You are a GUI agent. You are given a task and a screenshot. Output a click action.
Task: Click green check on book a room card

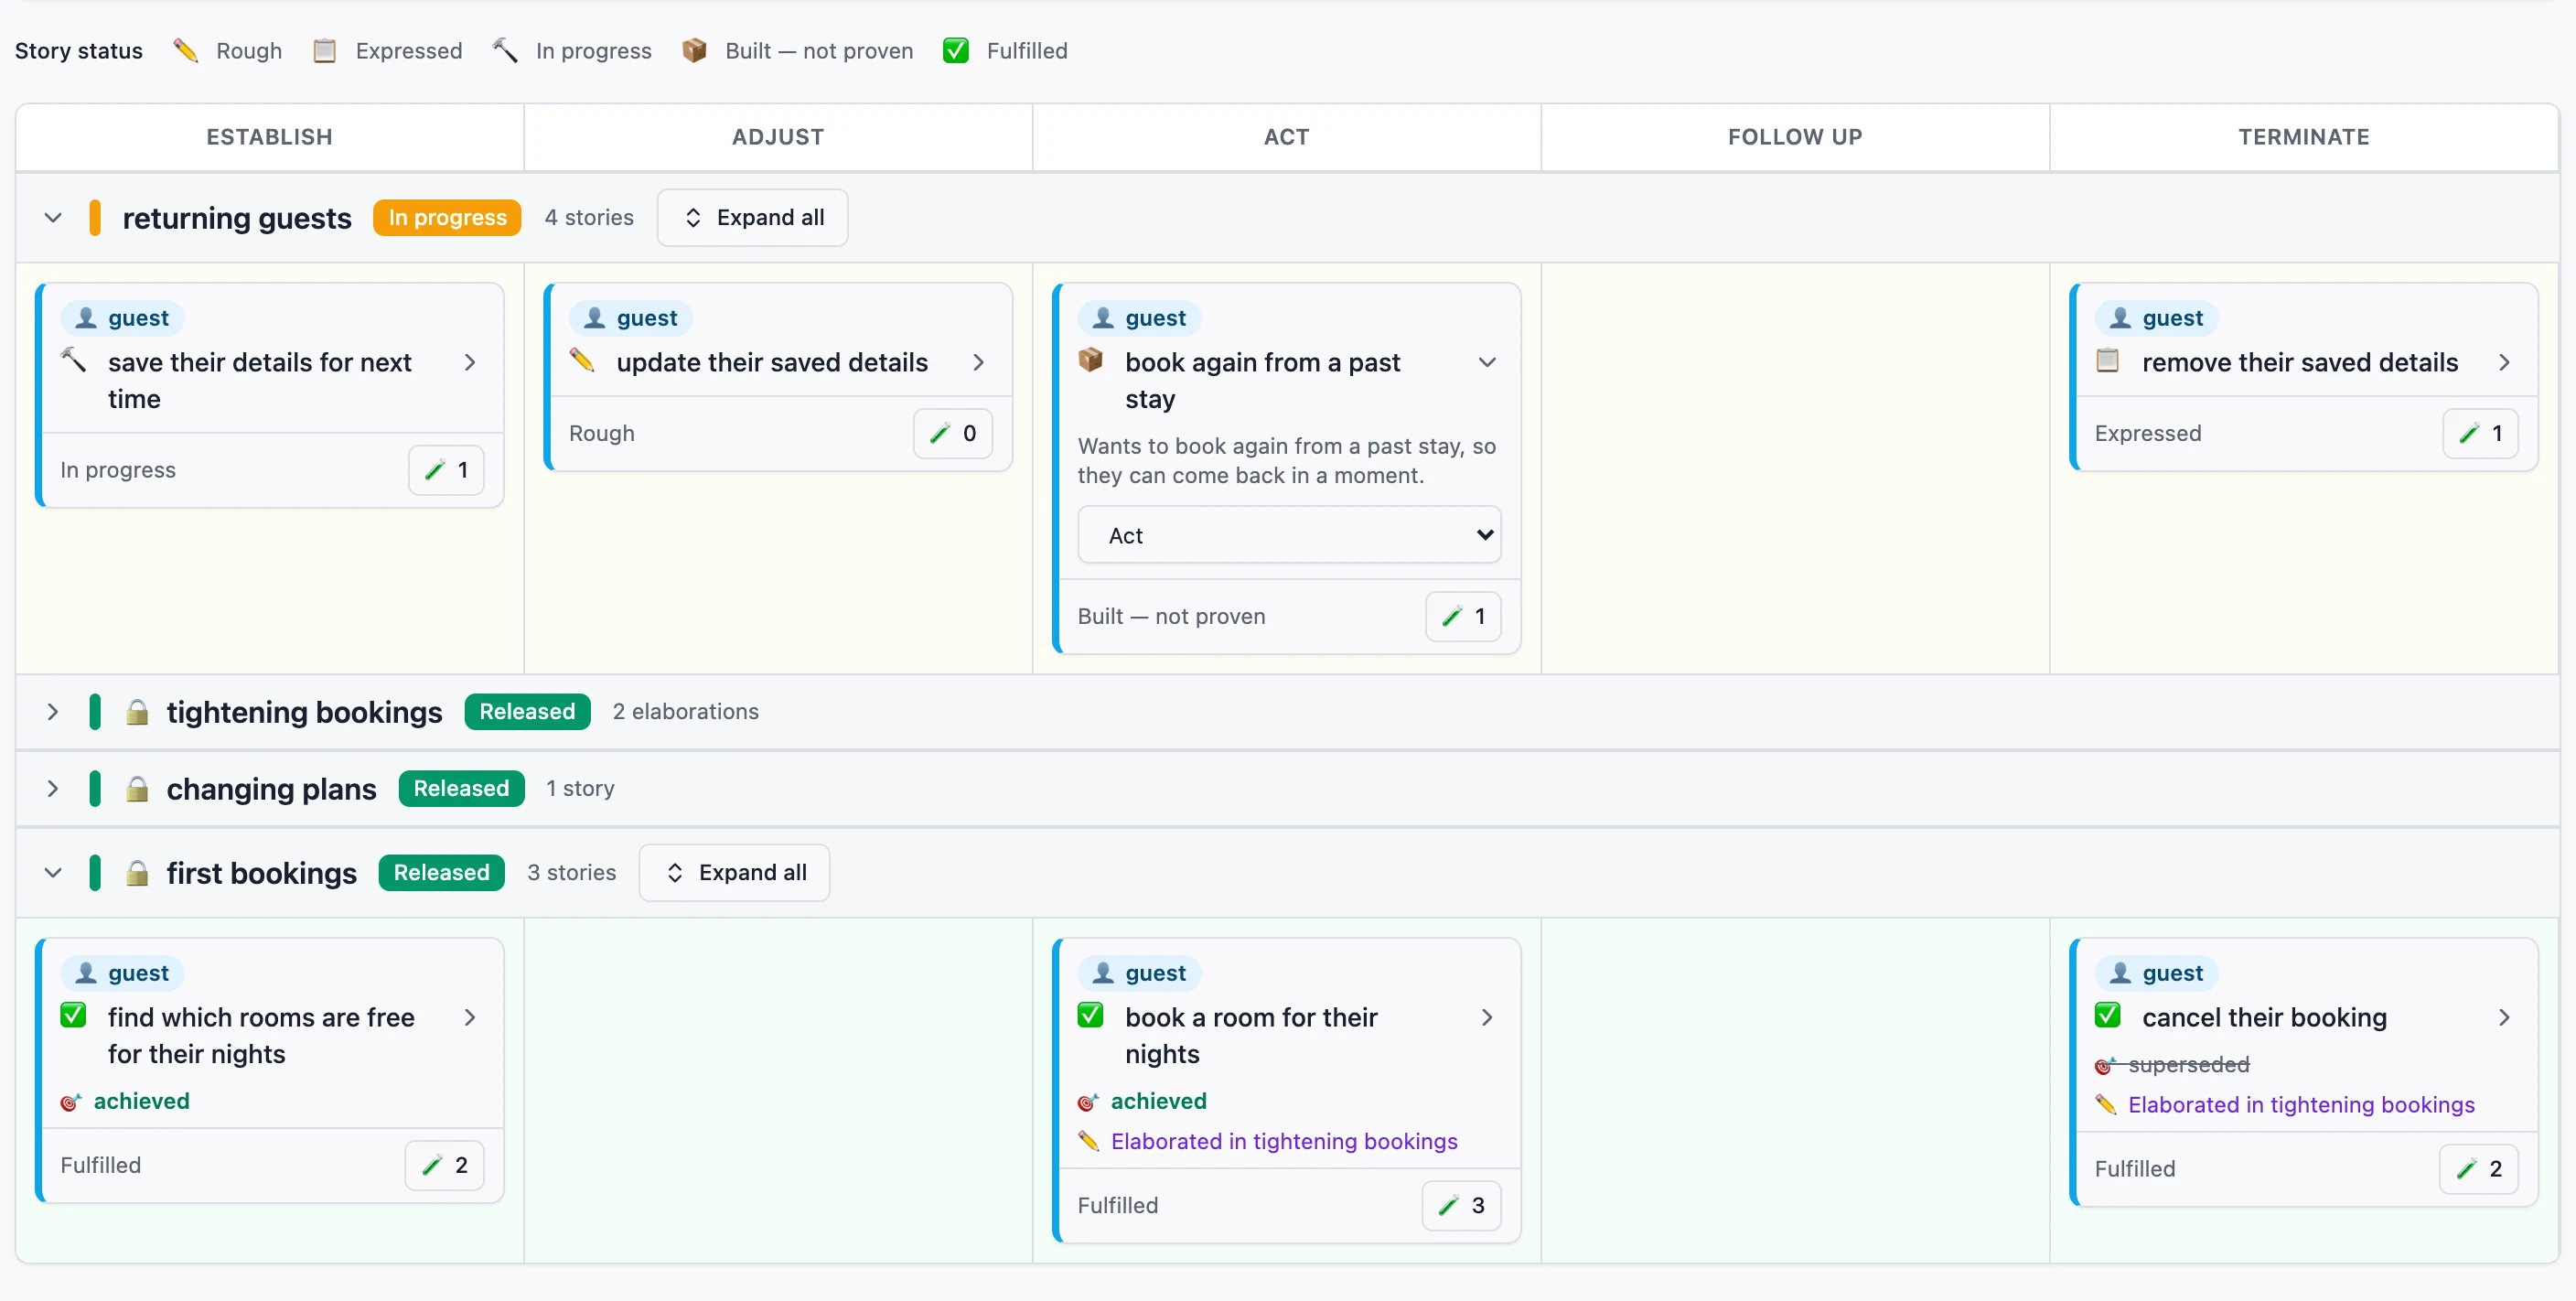1091,1016
